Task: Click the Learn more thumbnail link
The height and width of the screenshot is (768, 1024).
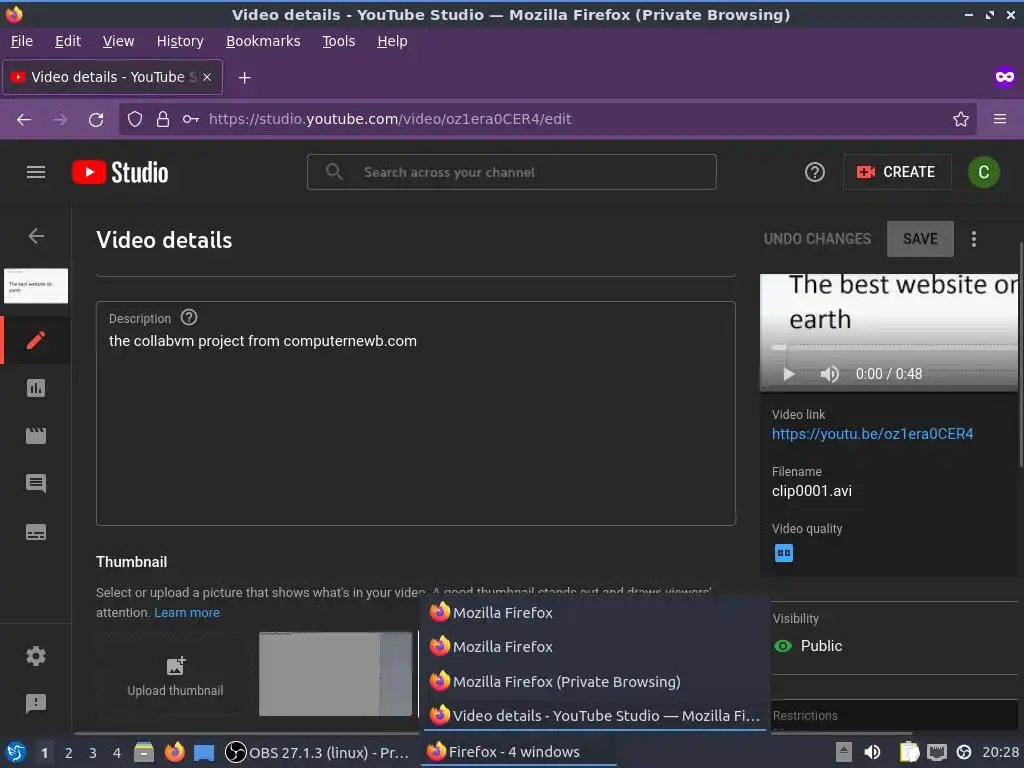Action: point(187,613)
